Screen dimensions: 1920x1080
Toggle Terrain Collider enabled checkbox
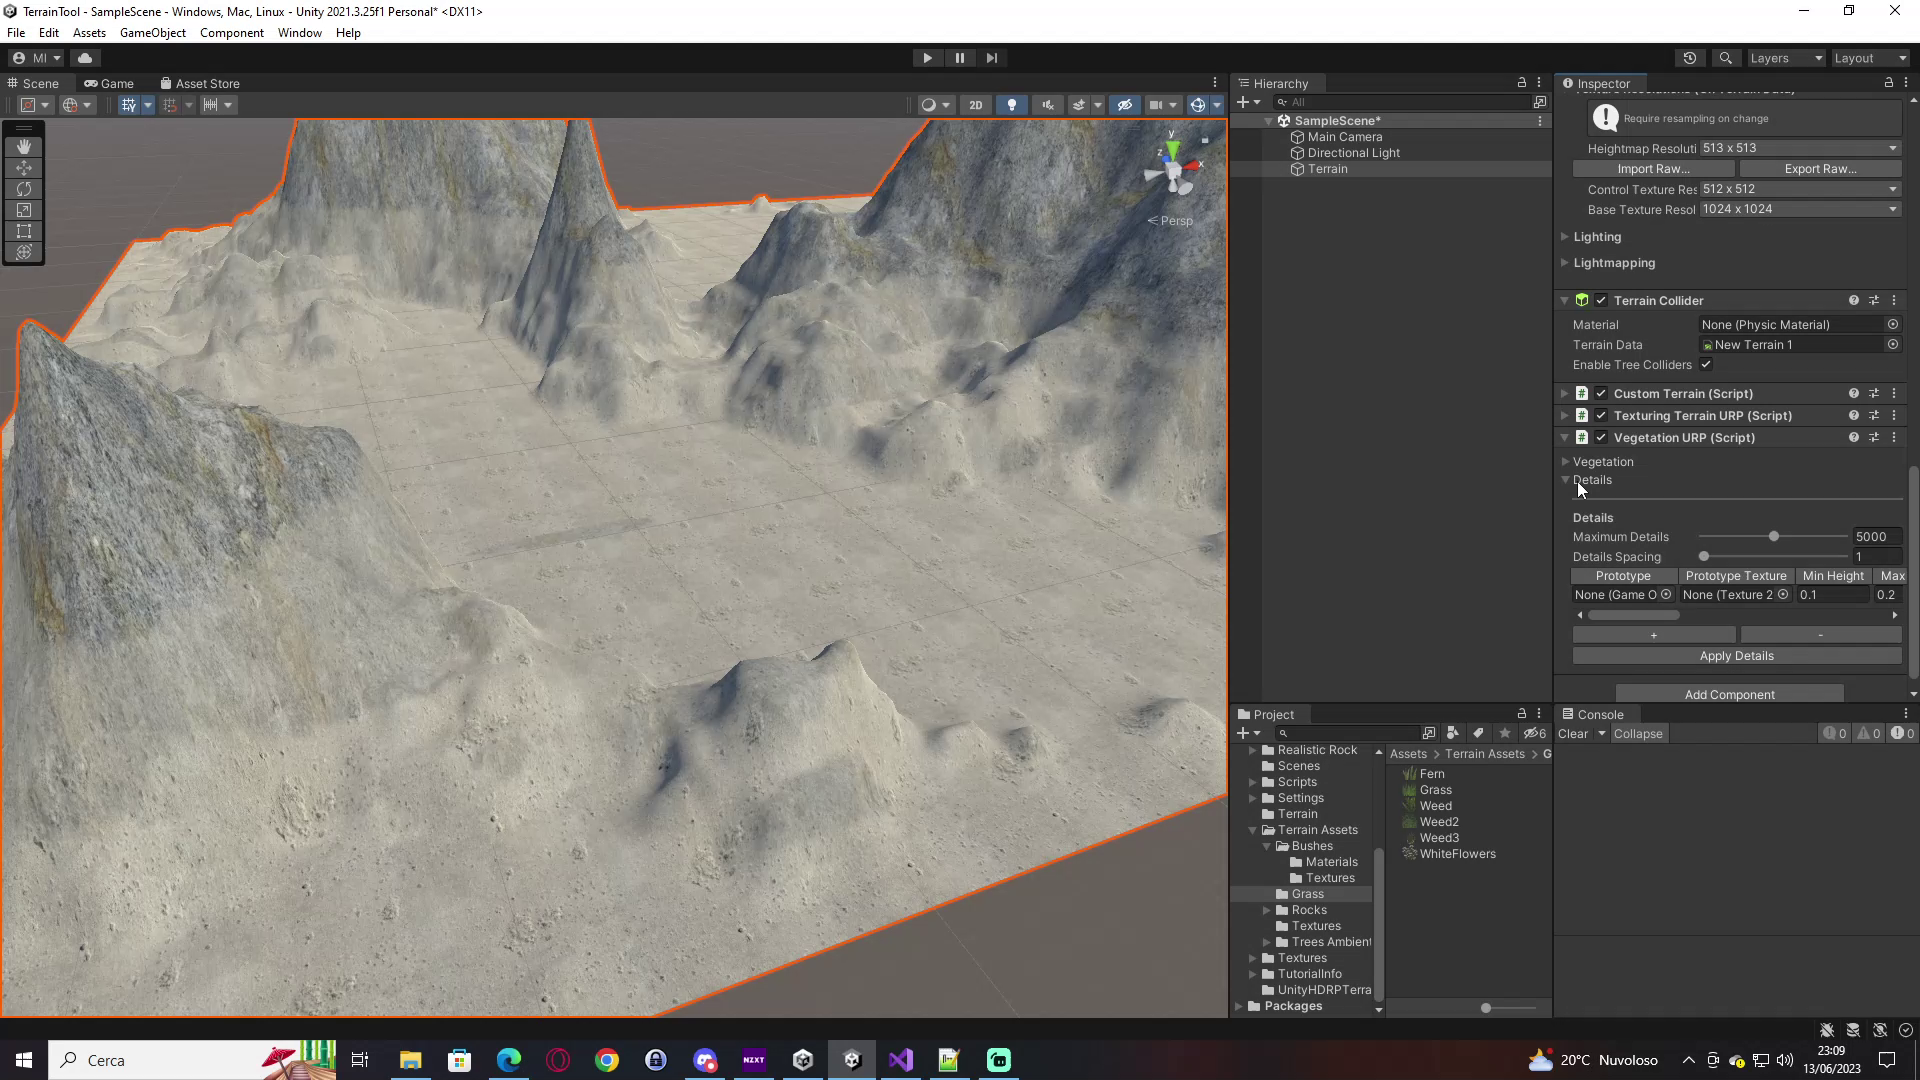click(x=1601, y=300)
